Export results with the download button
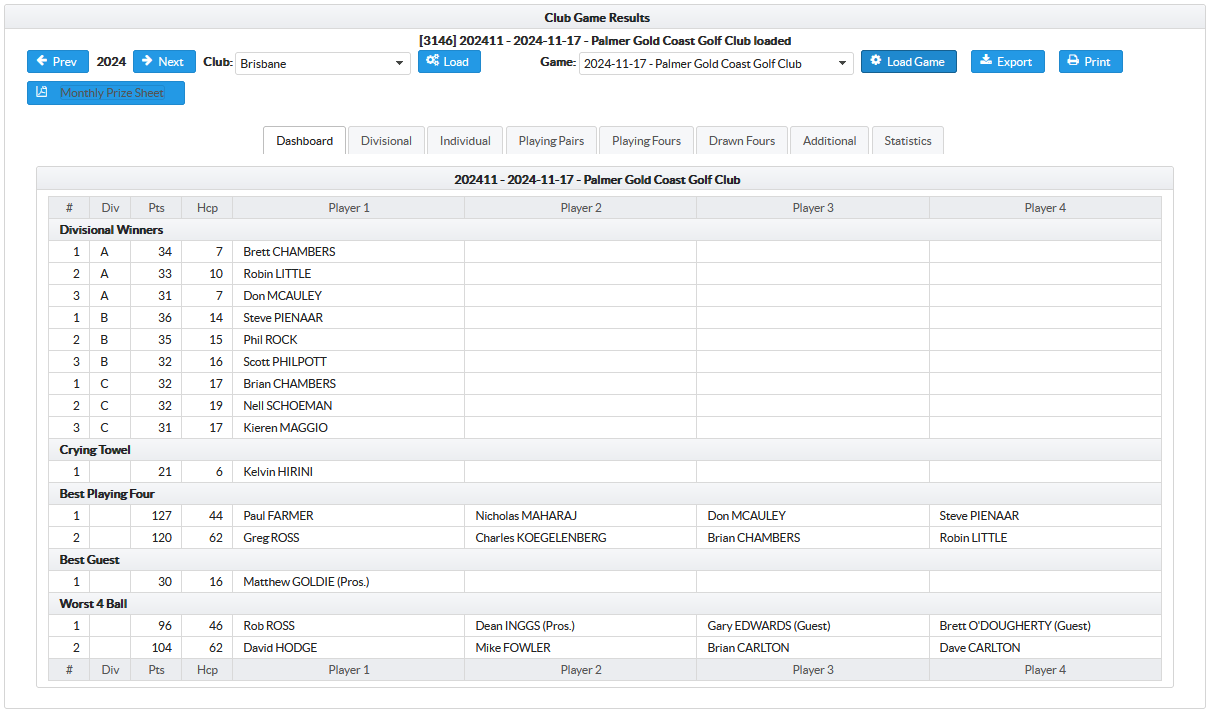 pyautogui.click(x=1007, y=62)
